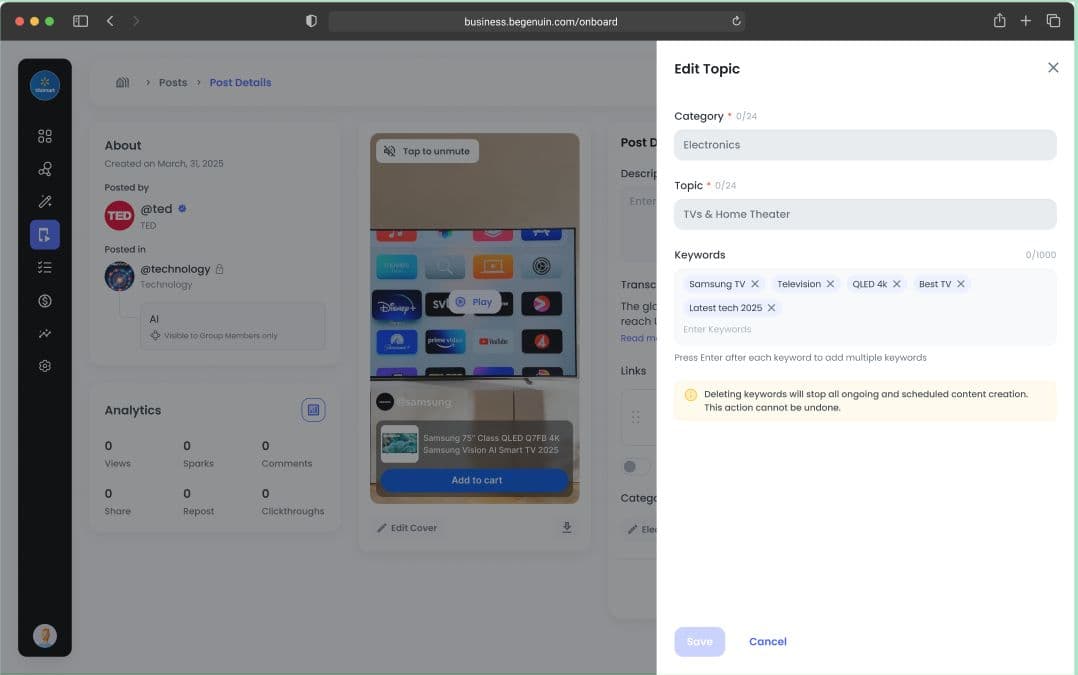This screenshot has width=1078, height=675.
Task: Click the browser address bar
Action: click(537, 21)
